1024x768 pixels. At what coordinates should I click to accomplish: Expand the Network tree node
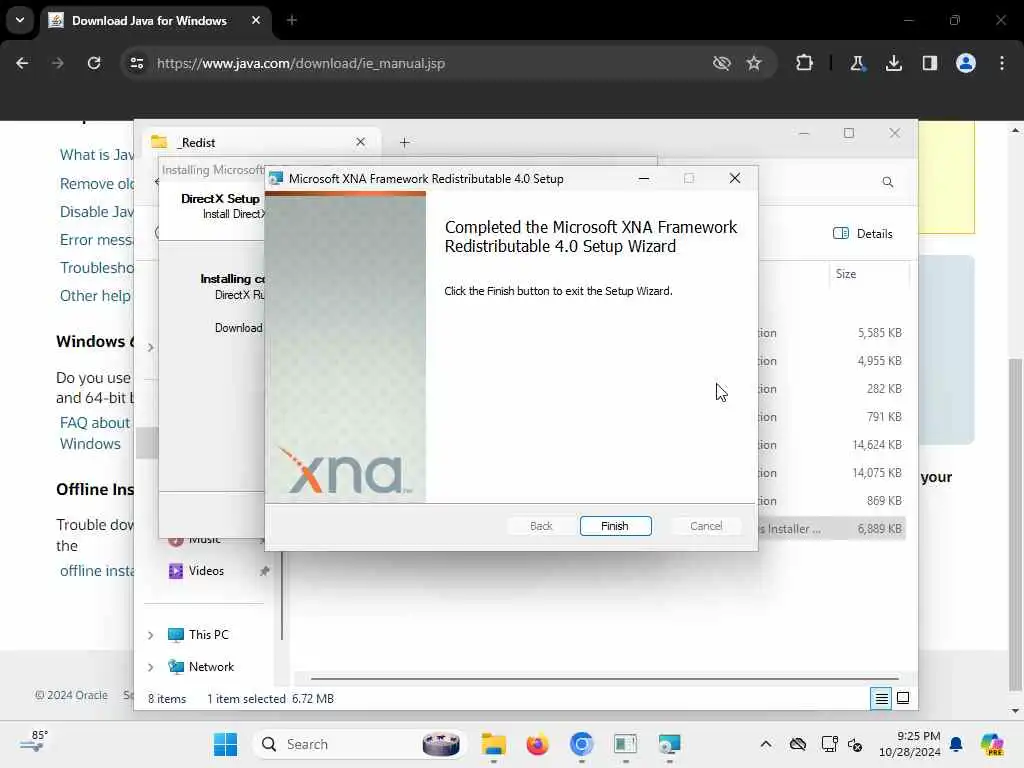(150, 667)
